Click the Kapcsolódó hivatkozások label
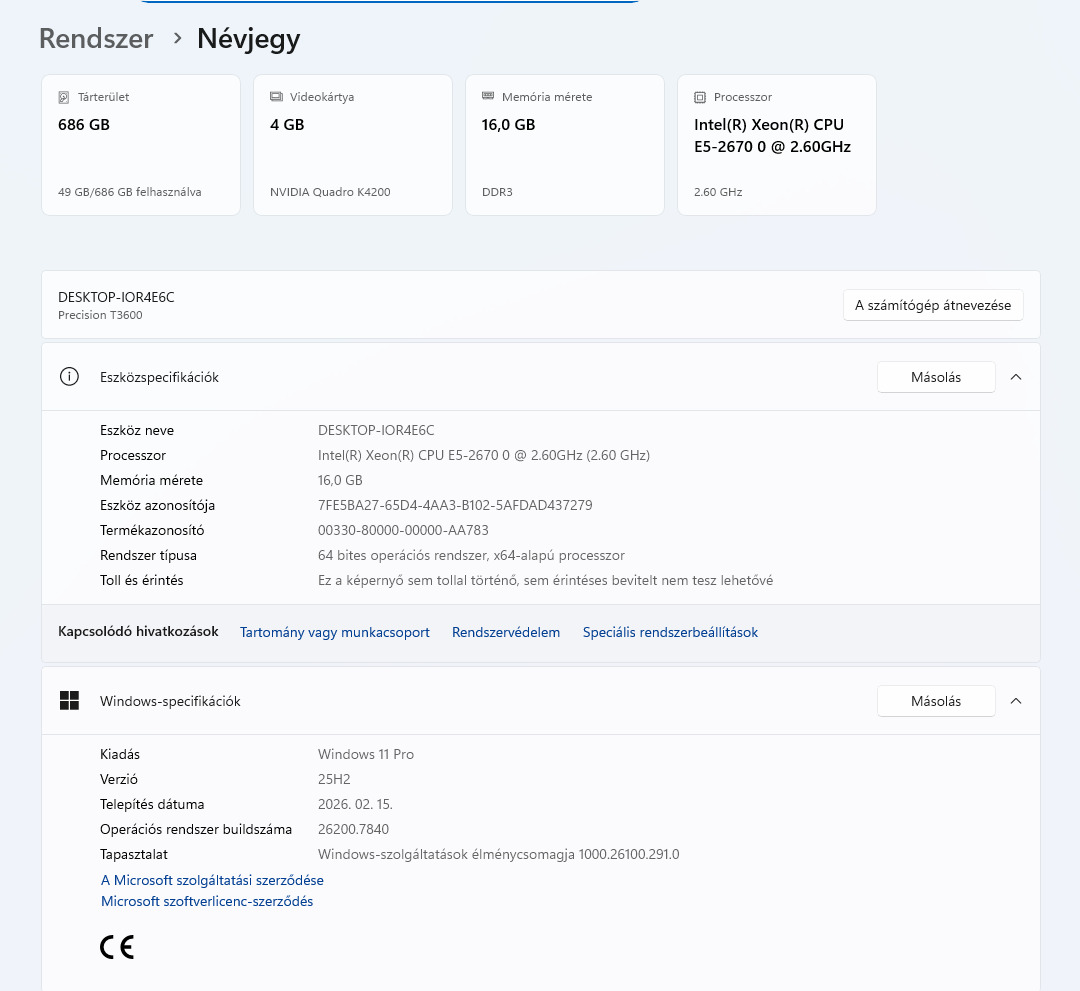This screenshot has height=991, width=1080. (x=138, y=632)
